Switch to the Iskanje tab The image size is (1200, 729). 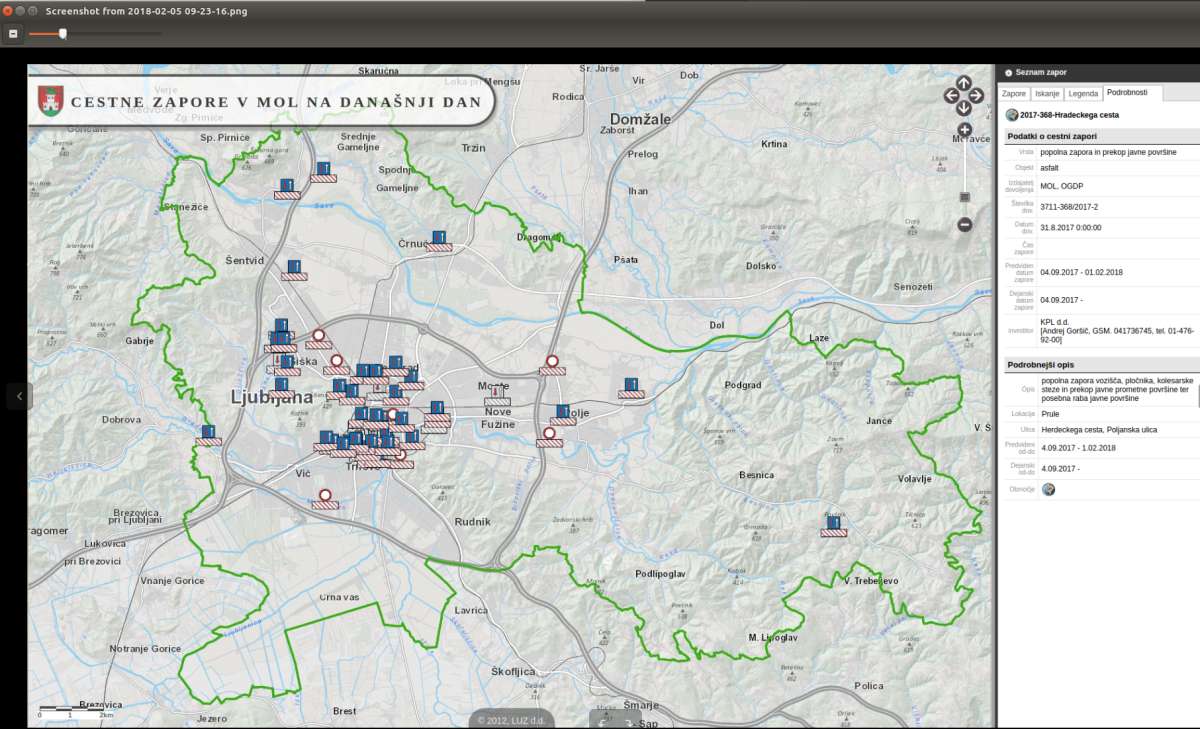(1047, 93)
